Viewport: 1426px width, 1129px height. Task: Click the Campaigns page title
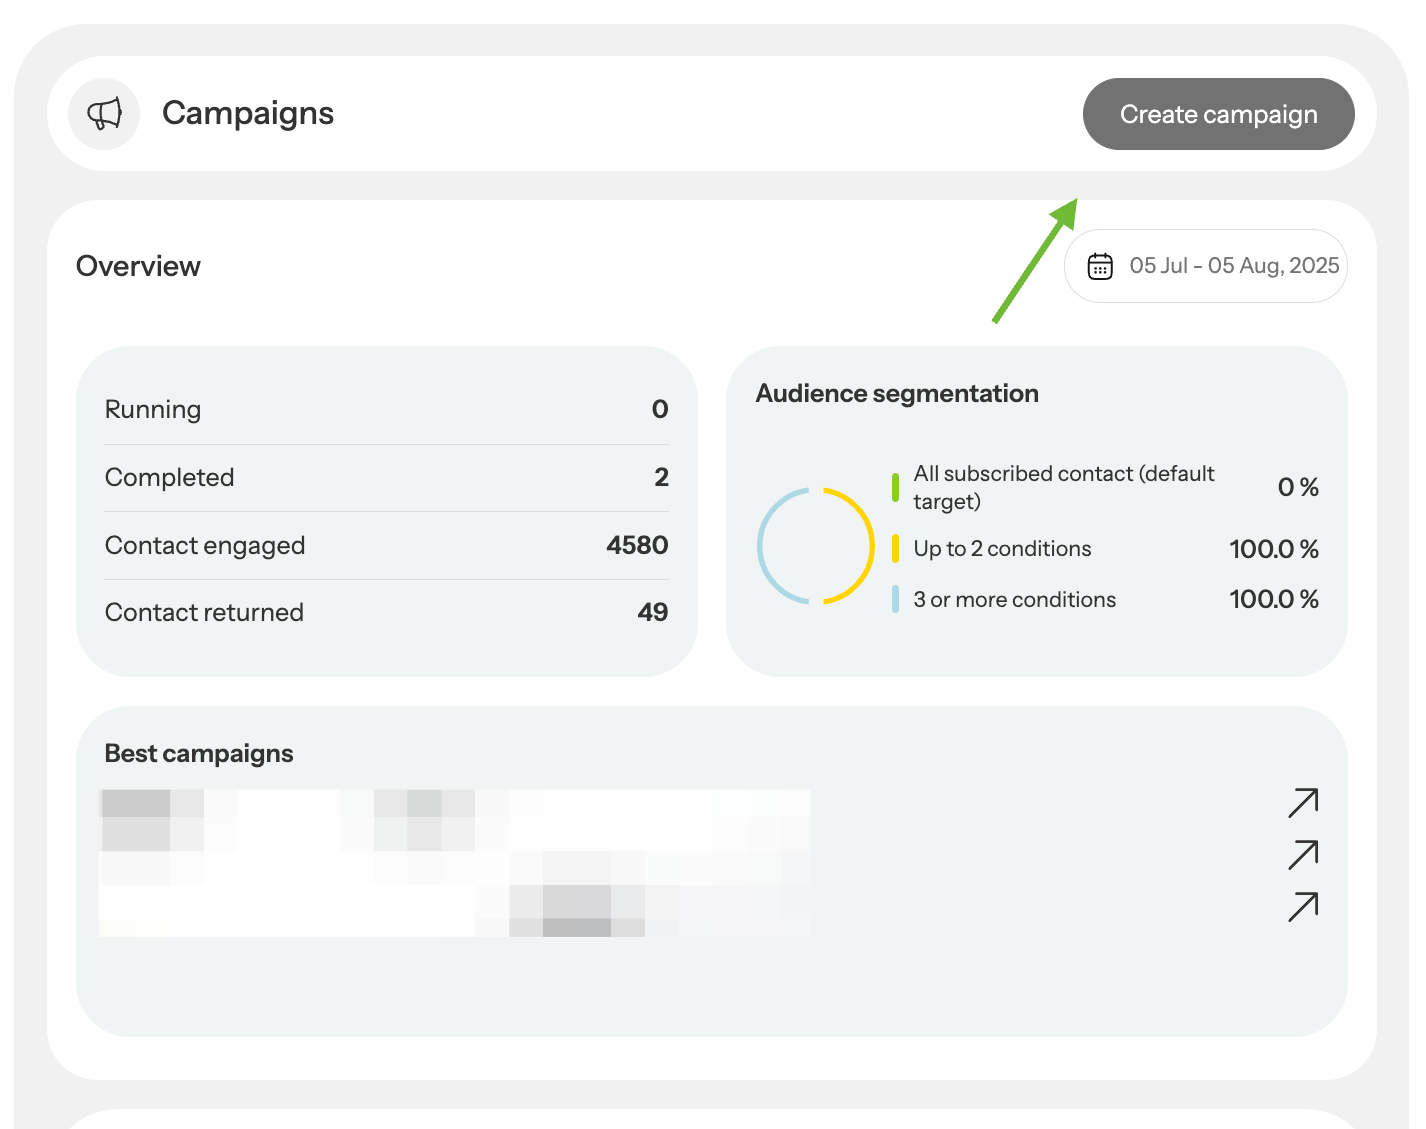click(x=248, y=114)
